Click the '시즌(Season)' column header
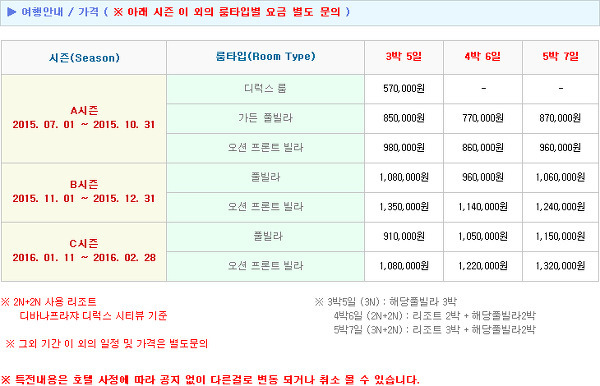The image size is (600, 386). click(84, 58)
